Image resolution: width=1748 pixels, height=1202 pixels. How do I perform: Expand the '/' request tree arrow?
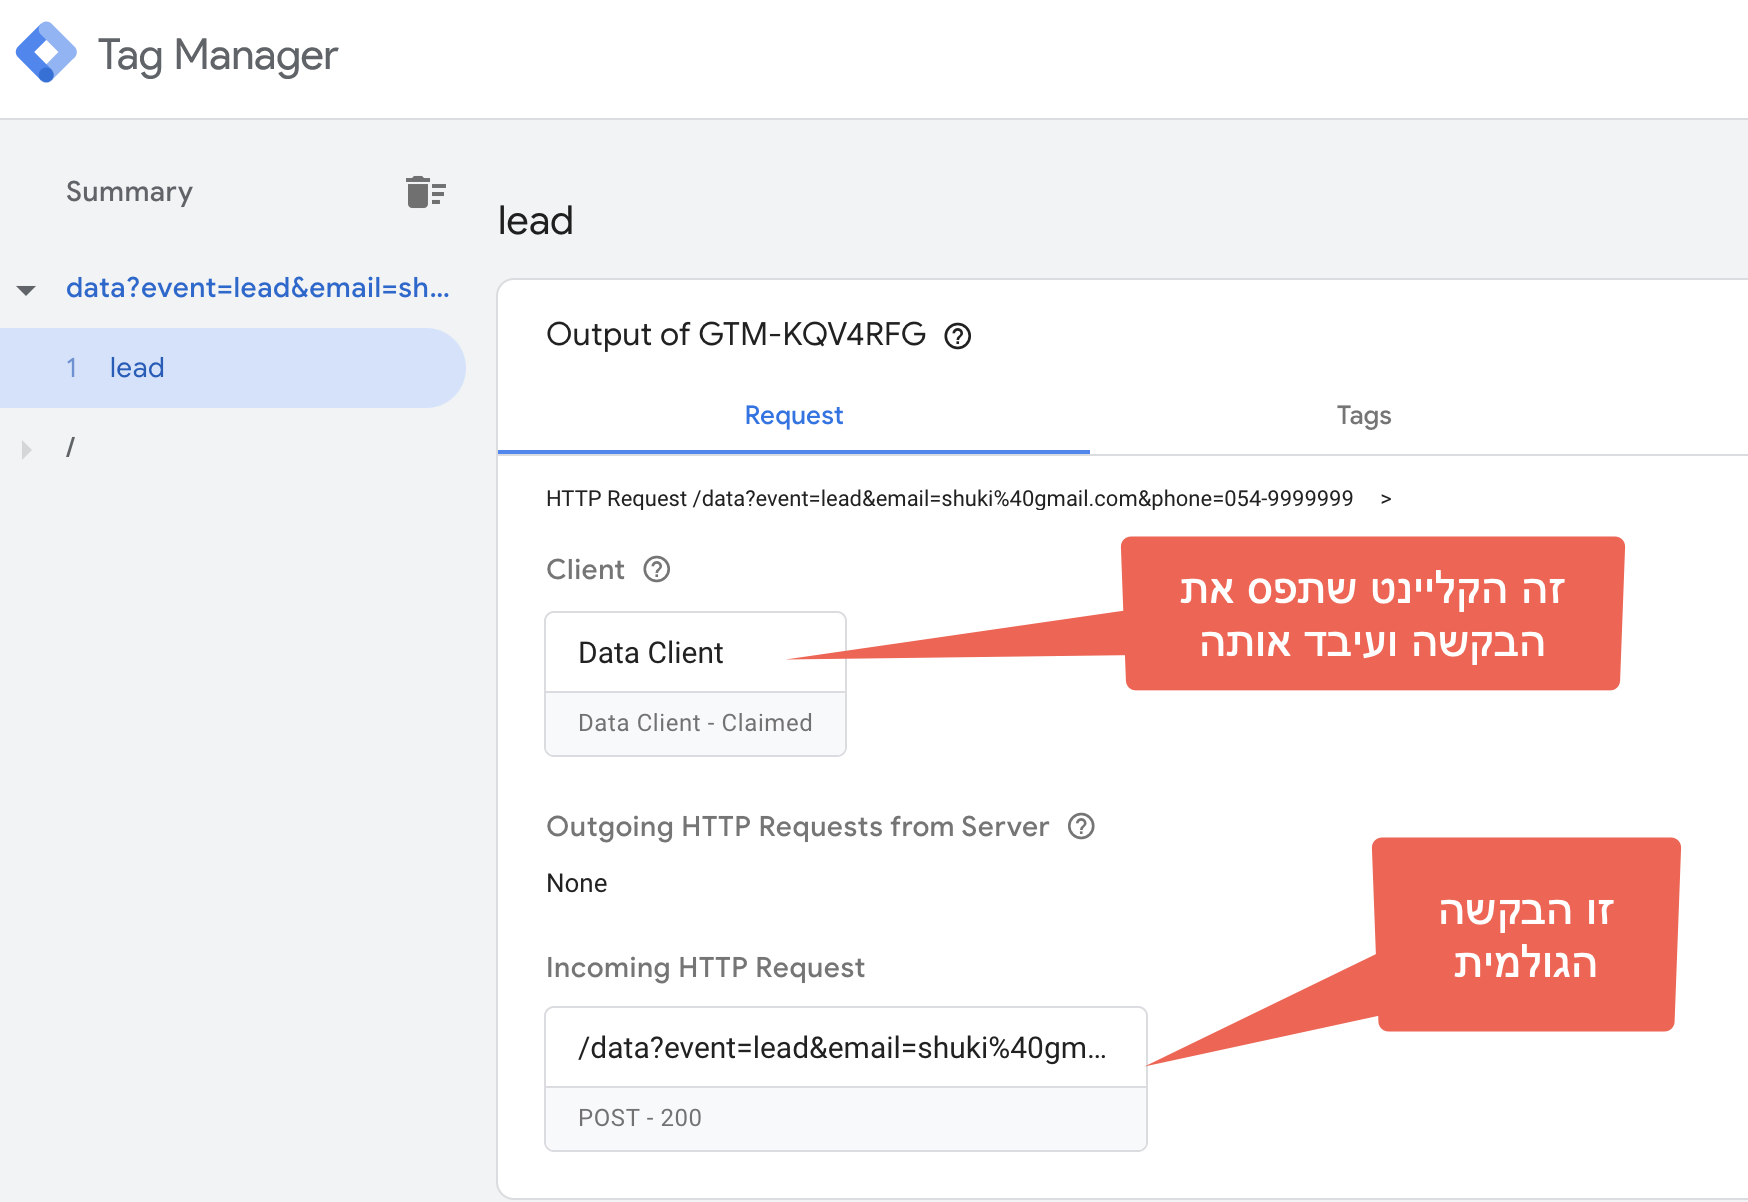tap(27, 449)
